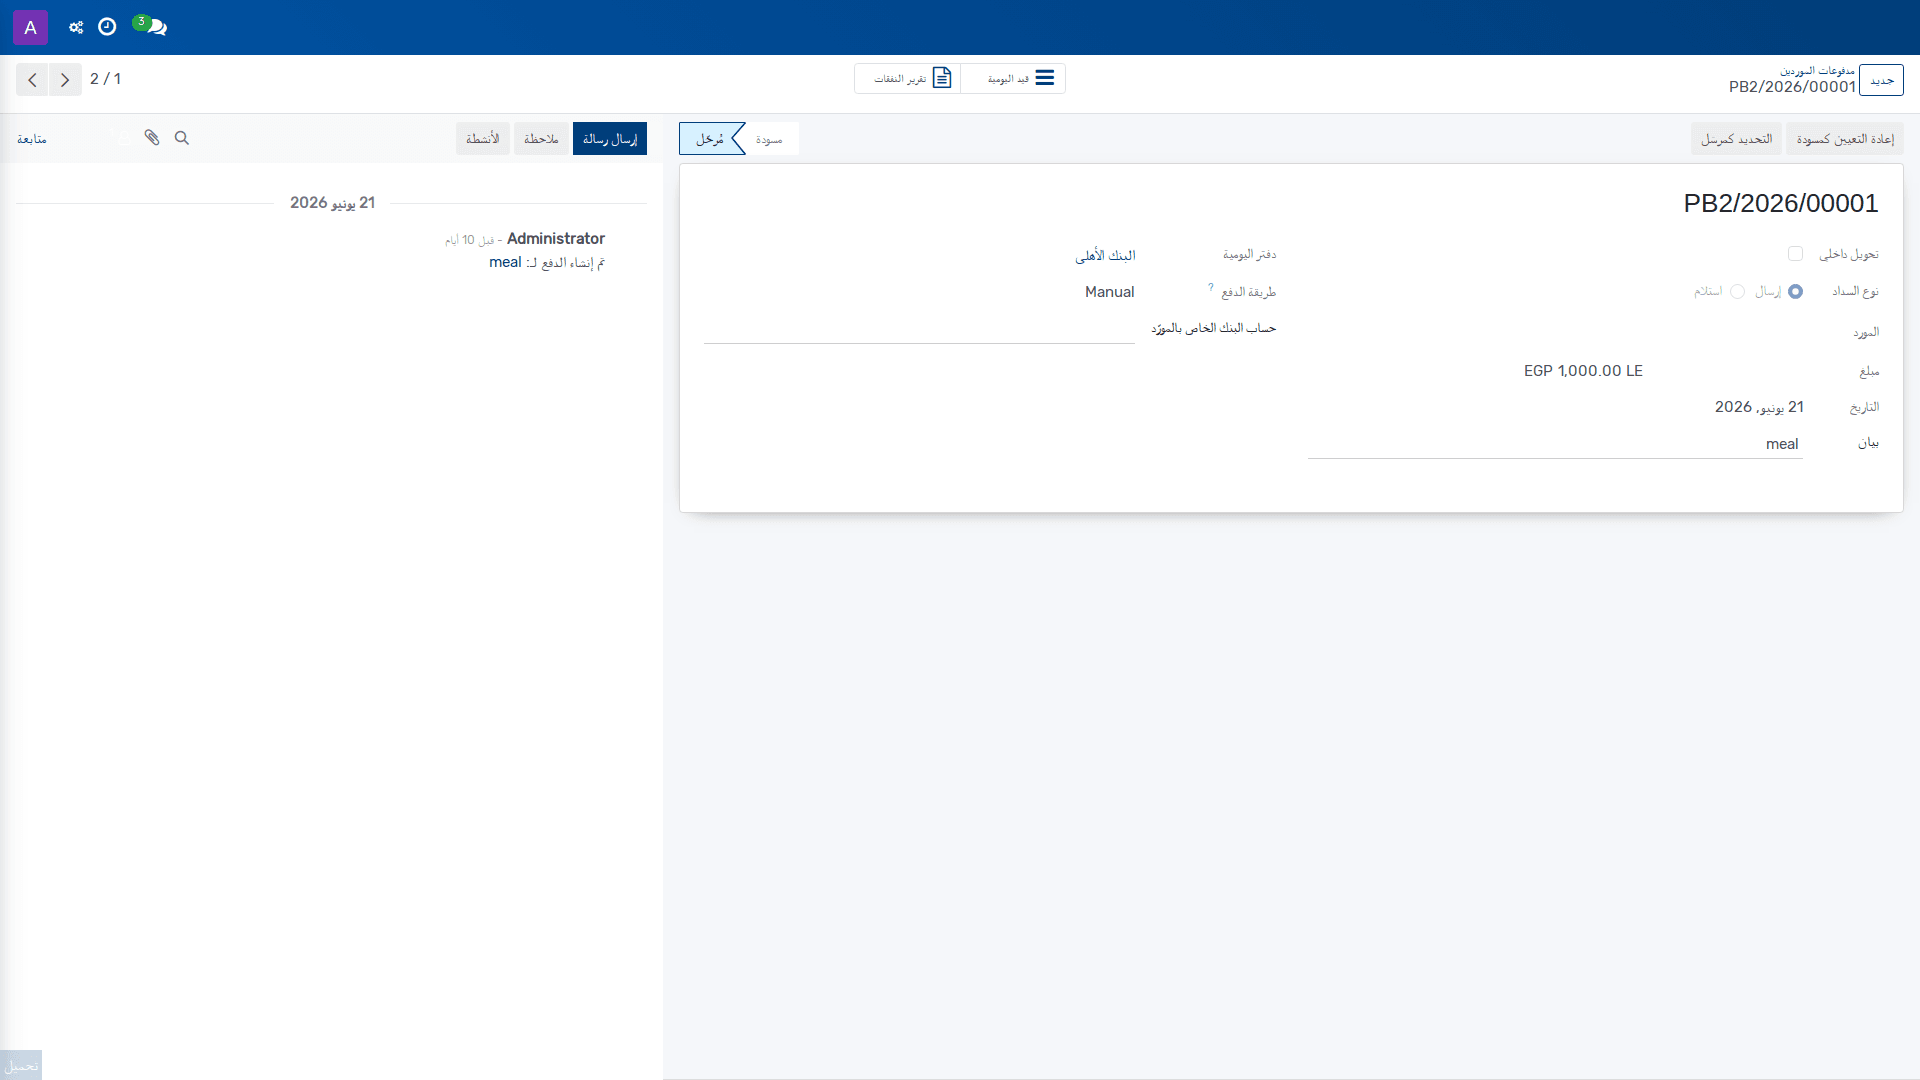Viewport: 1920px width, 1080px height.
Task: Click the record title PB2/2026/00001 heading
Action: coord(1781,203)
